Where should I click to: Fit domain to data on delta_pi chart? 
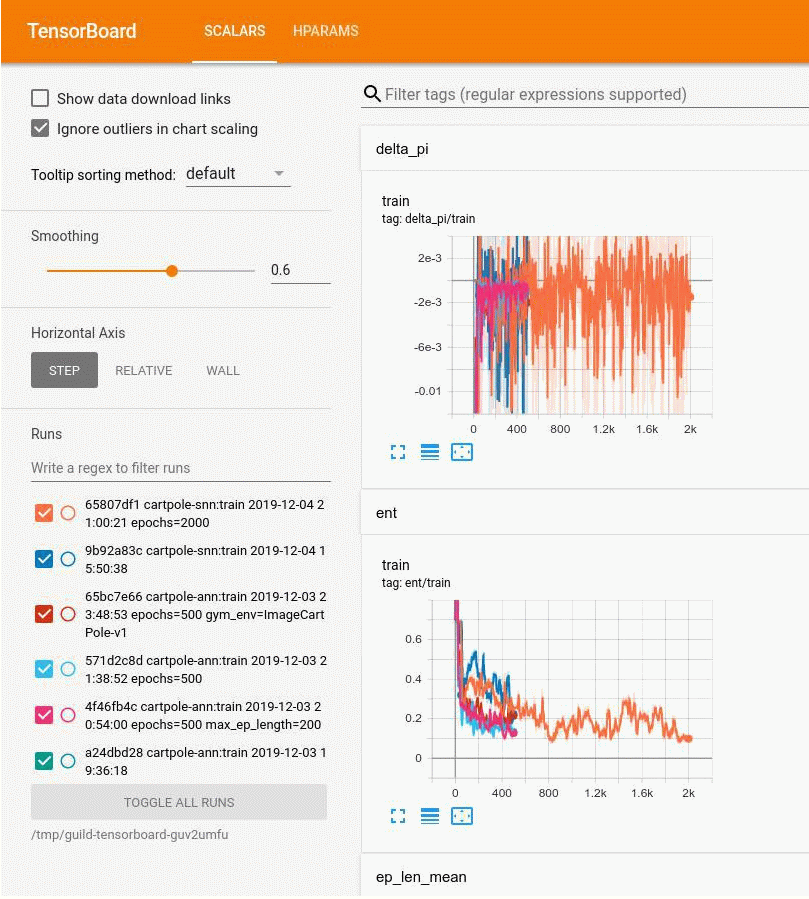tap(461, 452)
